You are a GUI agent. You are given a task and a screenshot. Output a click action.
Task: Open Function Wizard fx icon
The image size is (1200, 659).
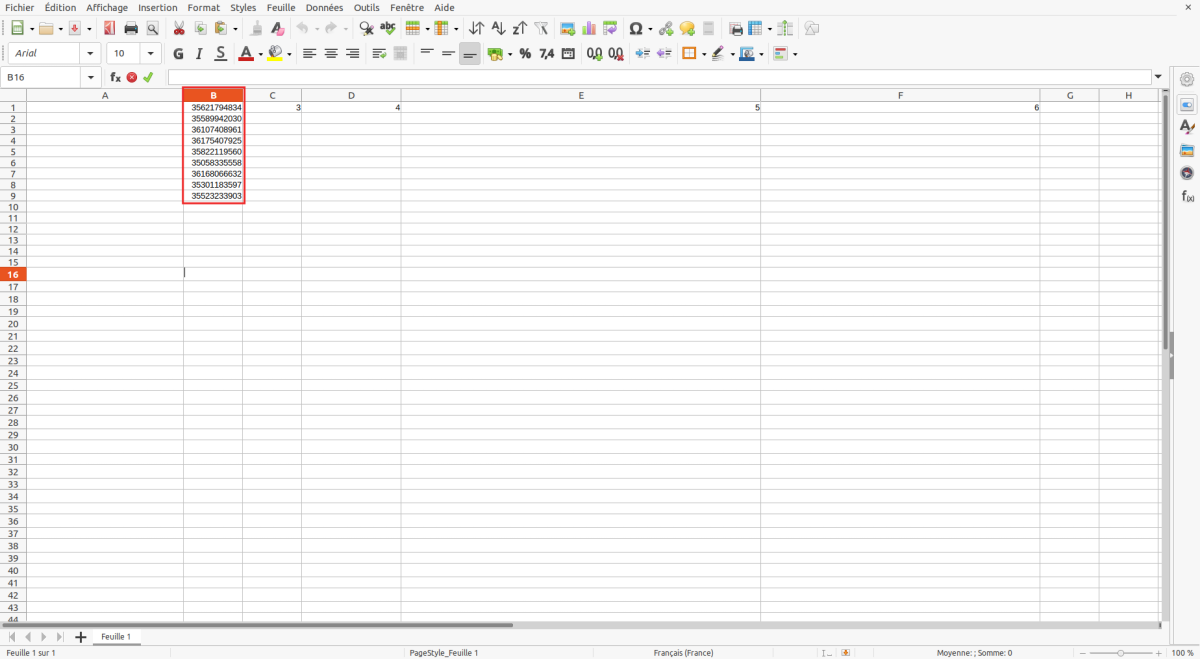pos(115,77)
